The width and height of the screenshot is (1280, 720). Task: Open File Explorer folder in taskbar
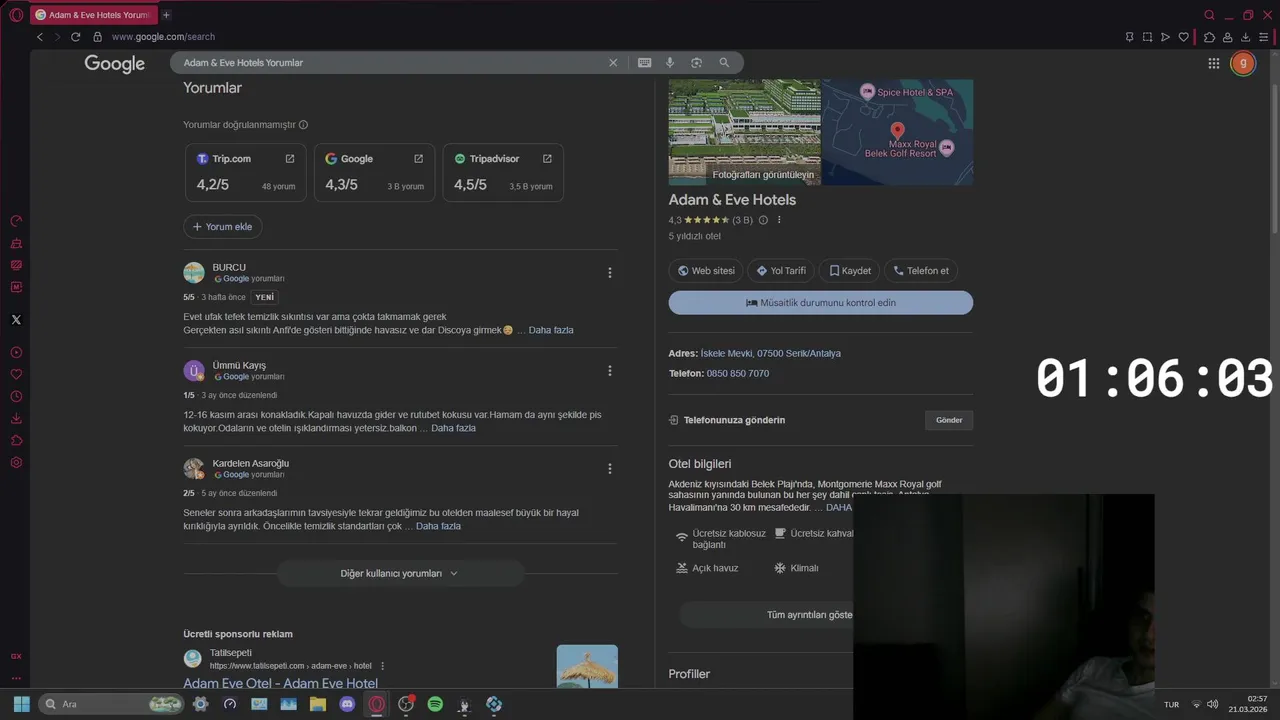tap(318, 704)
